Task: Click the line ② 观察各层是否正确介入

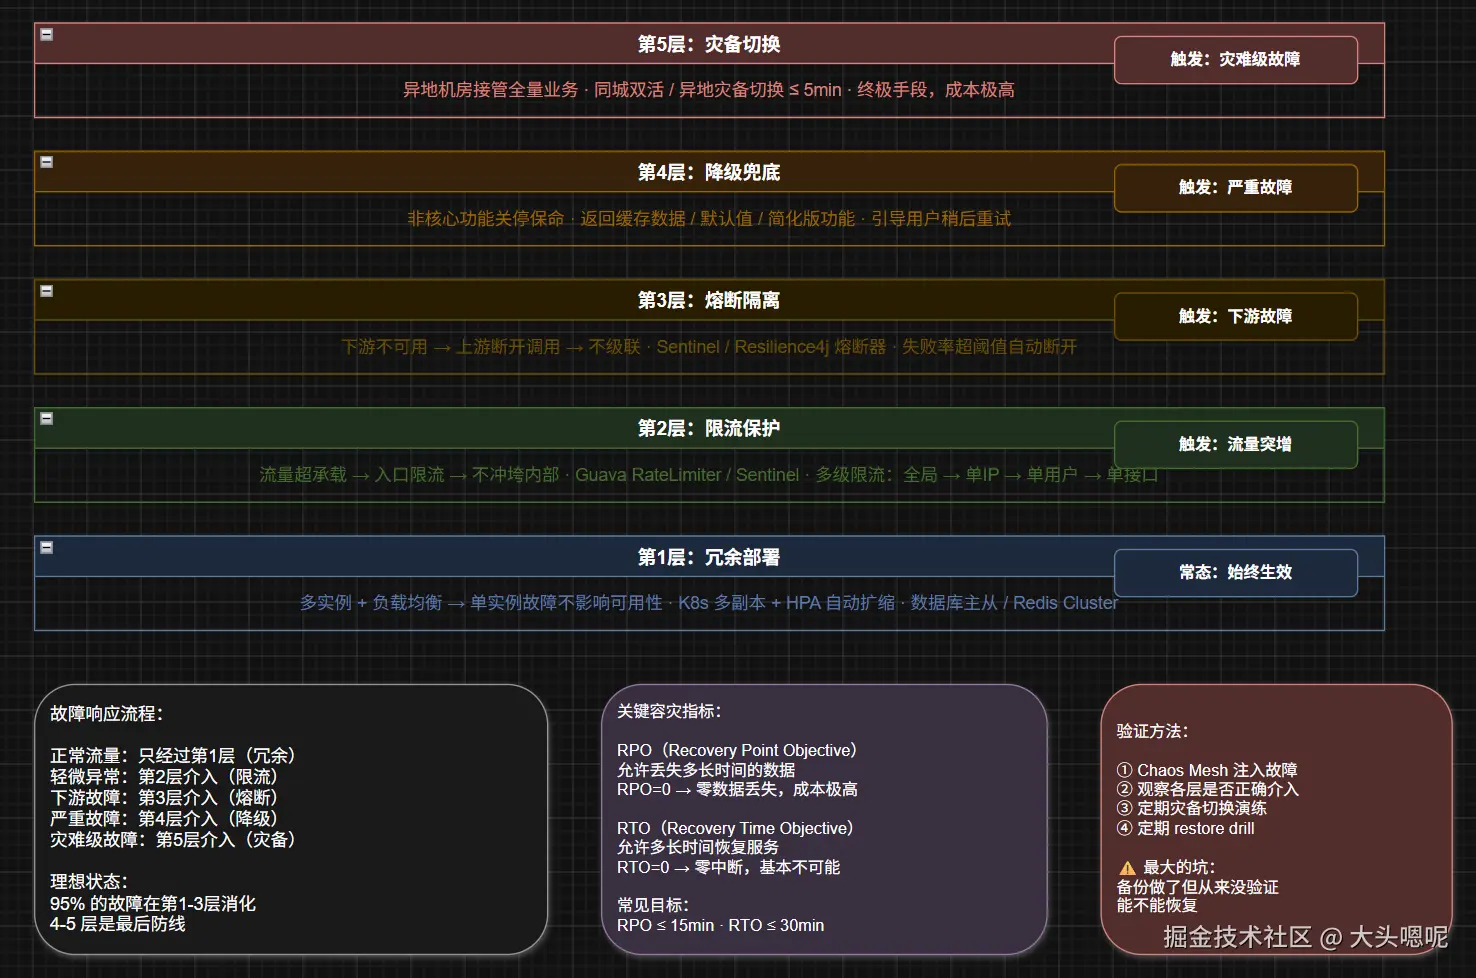Action: pyautogui.click(x=1207, y=790)
